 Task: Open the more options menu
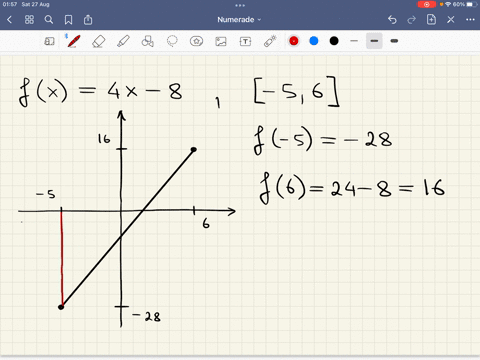[470, 20]
